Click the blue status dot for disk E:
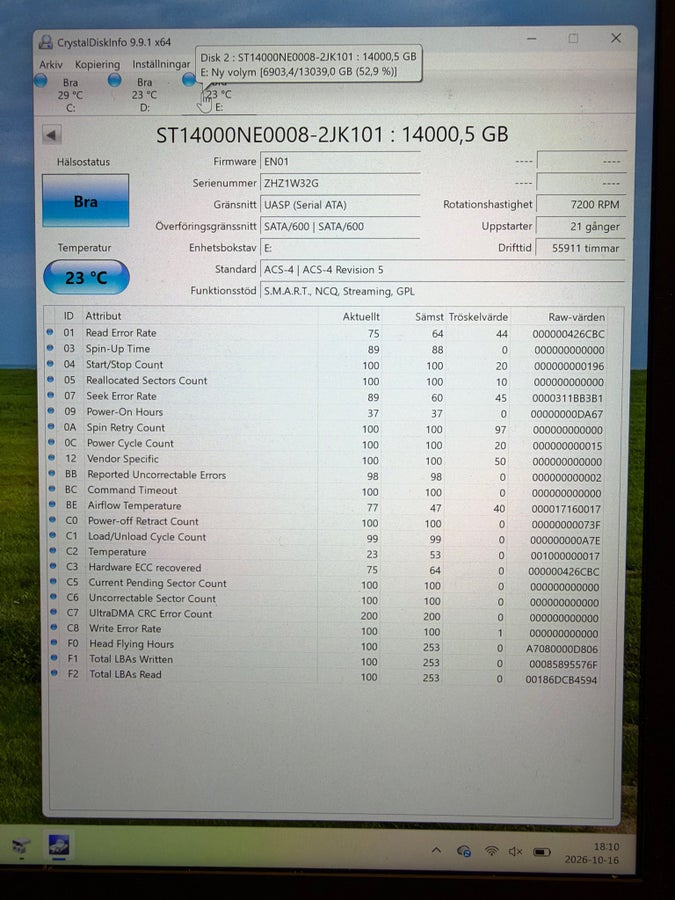 click(x=189, y=80)
